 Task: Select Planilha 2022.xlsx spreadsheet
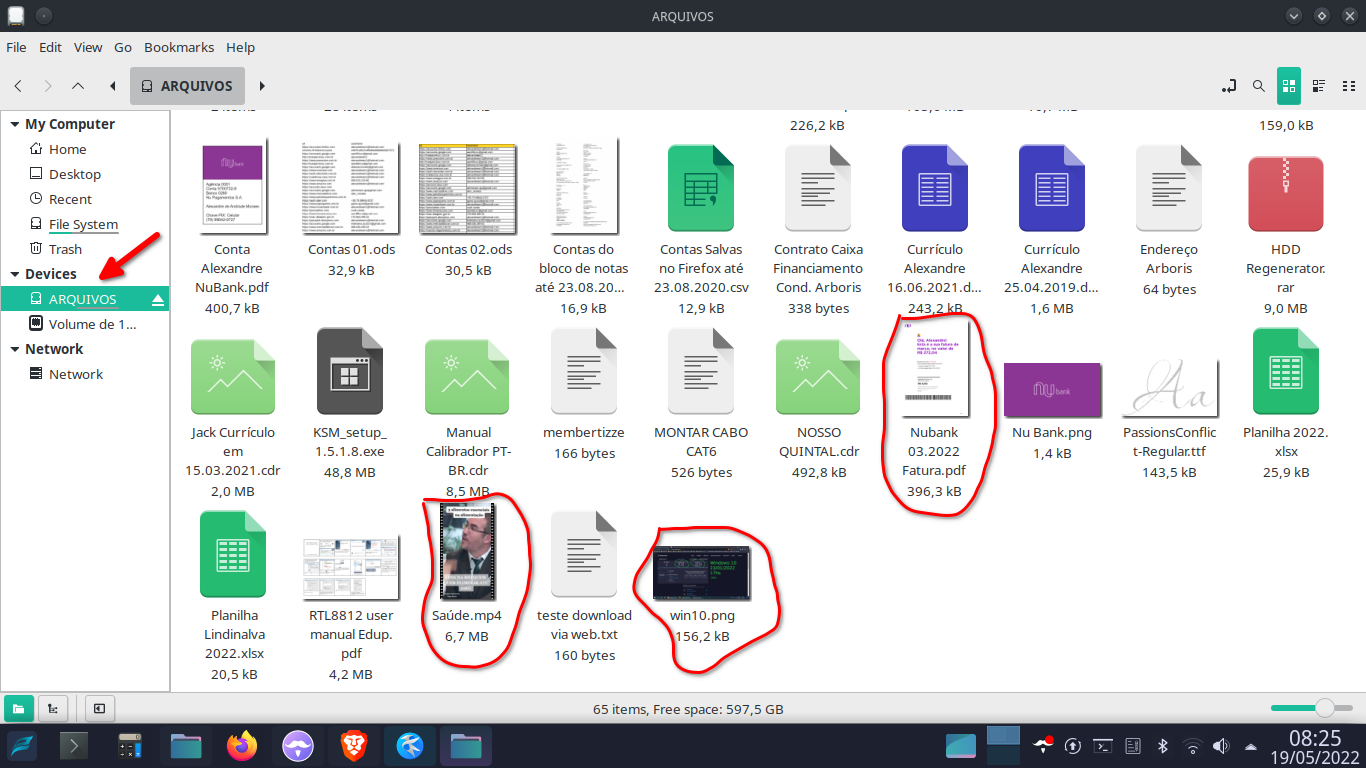tap(1285, 404)
